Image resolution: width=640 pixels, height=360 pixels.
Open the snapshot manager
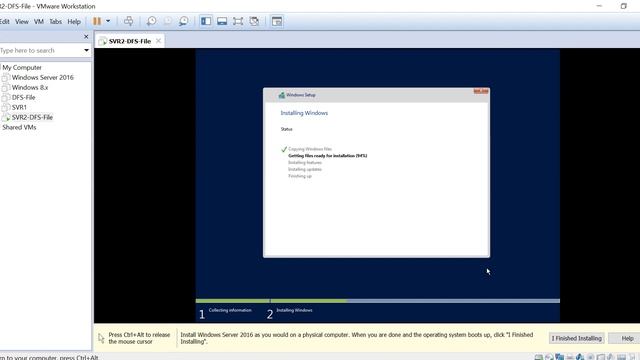point(184,21)
